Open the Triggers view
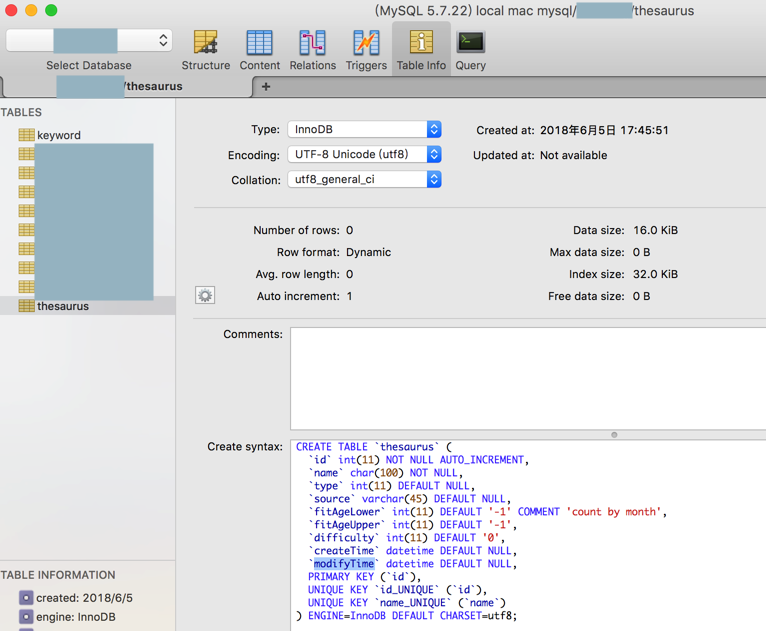The width and height of the screenshot is (766, 631). (366, 50)
